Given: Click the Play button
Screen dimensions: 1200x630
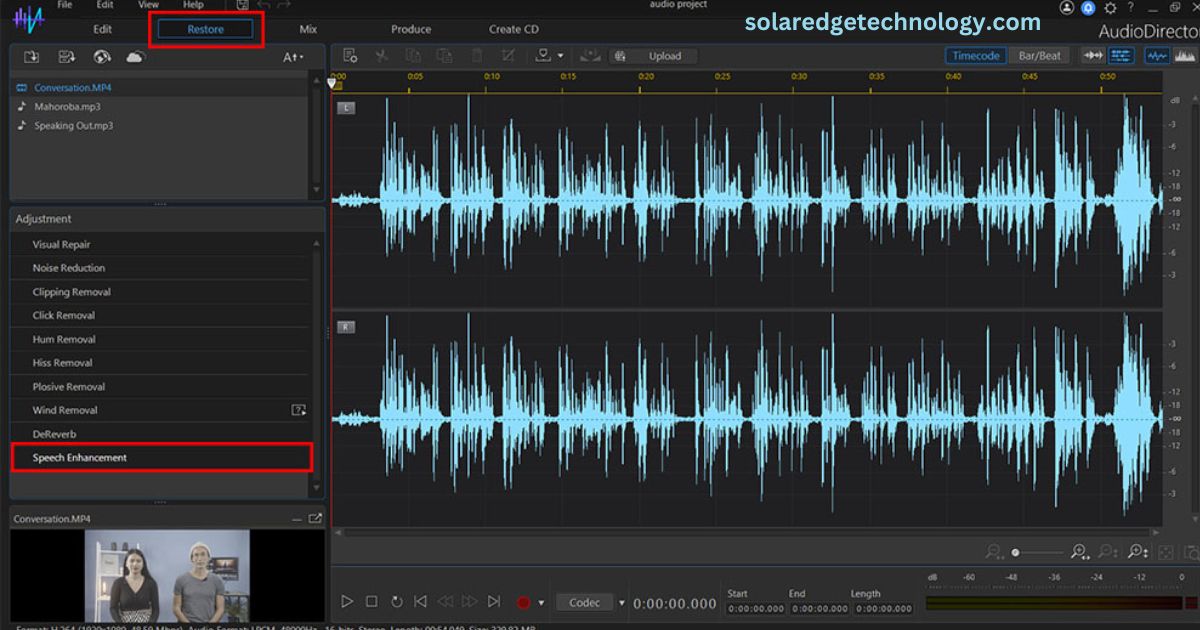Looking at the screenshot, I should click(x=347, y=602).
